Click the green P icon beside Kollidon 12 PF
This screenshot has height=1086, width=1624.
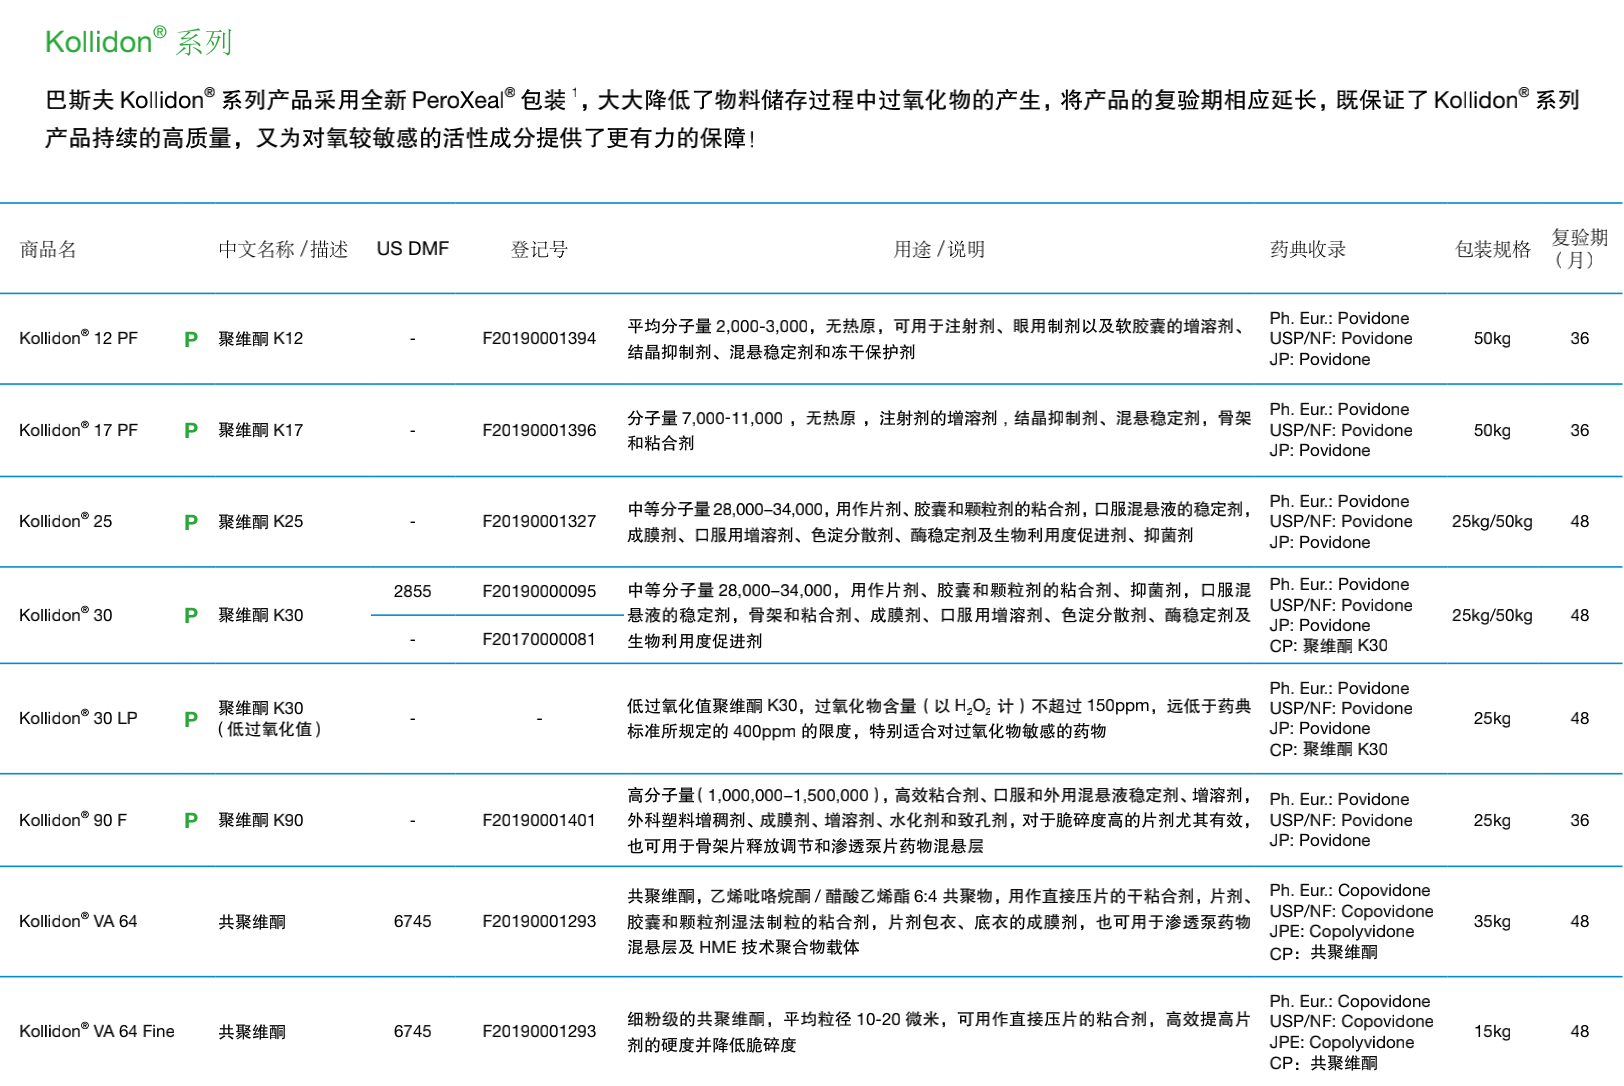click(x=191, y=339)
